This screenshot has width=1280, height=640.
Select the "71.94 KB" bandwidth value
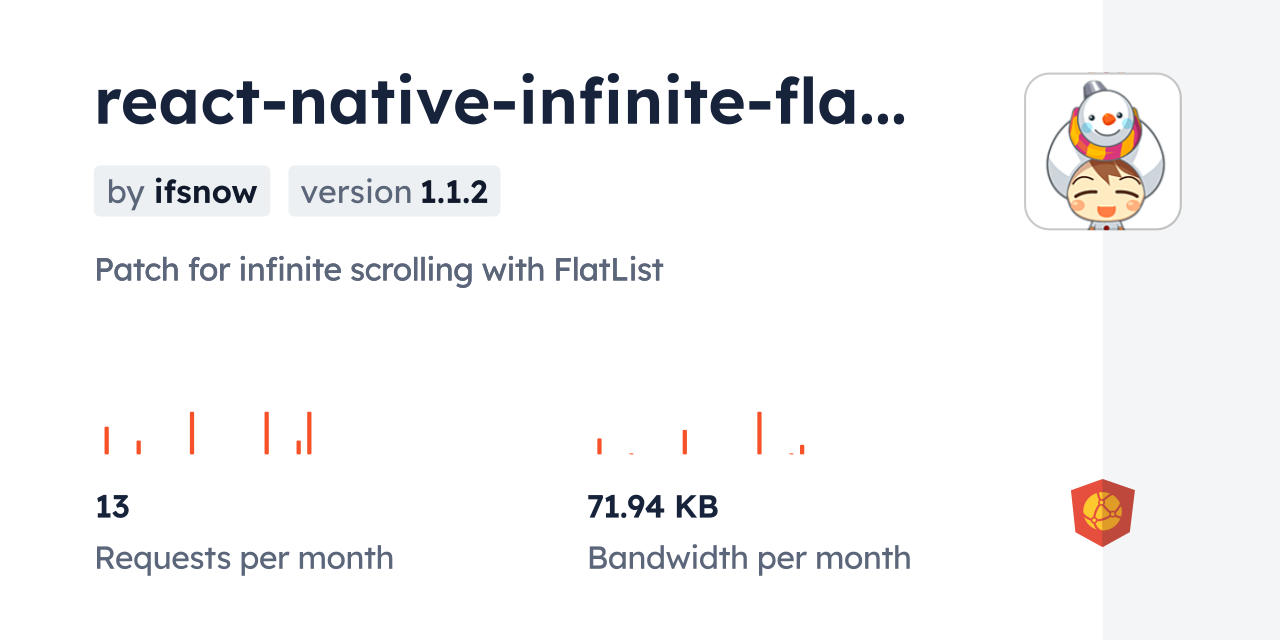(652, 507)
